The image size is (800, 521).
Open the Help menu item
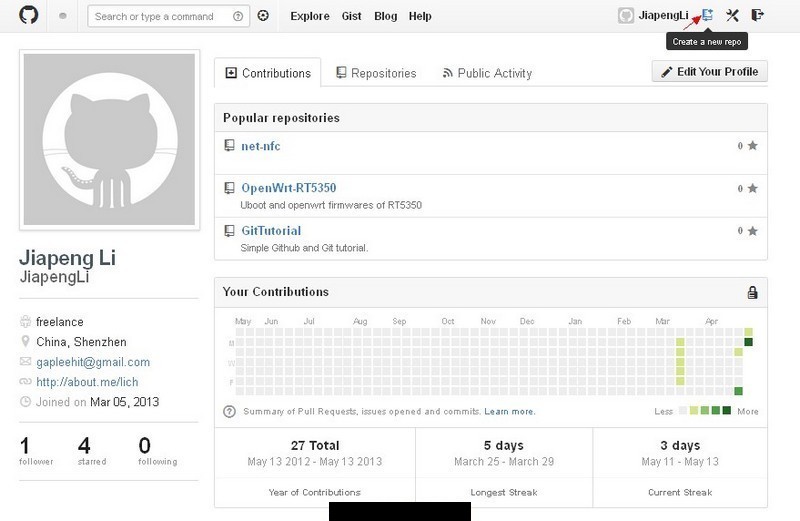[x=420, y=16]
